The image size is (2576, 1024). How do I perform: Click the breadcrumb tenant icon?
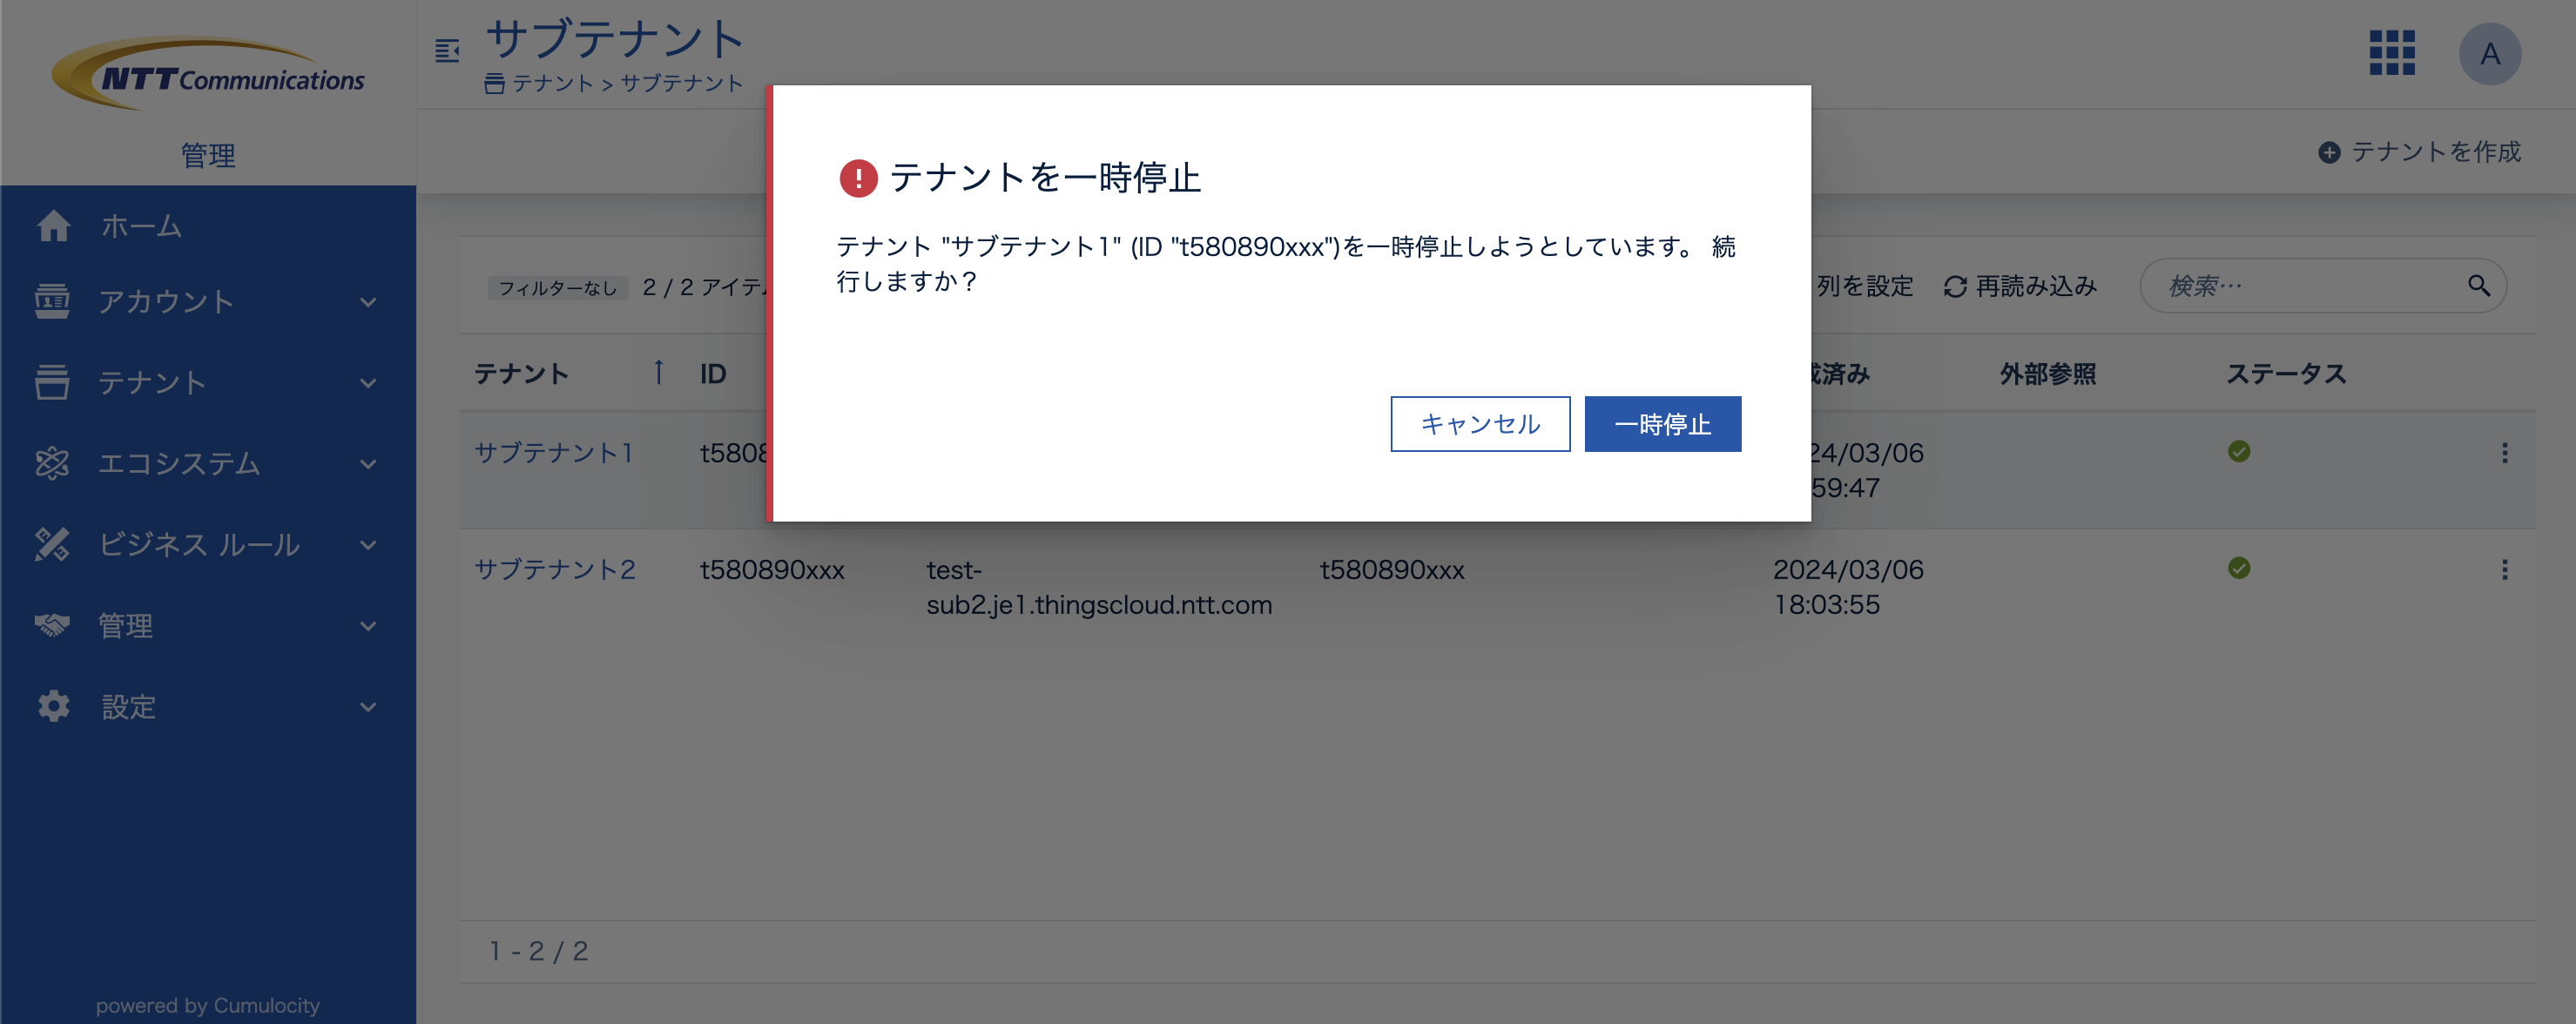tap(494, 83)
